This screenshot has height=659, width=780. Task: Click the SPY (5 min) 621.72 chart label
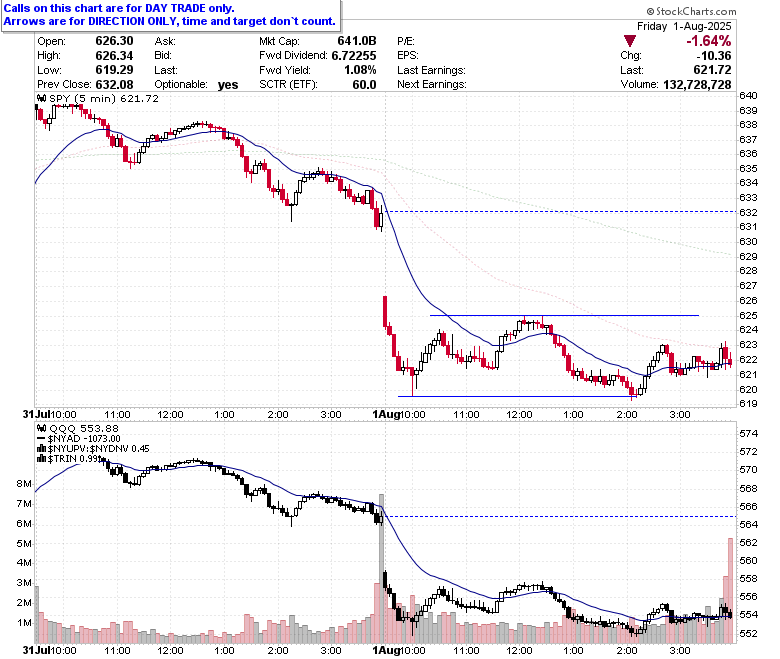coord(103,98)
